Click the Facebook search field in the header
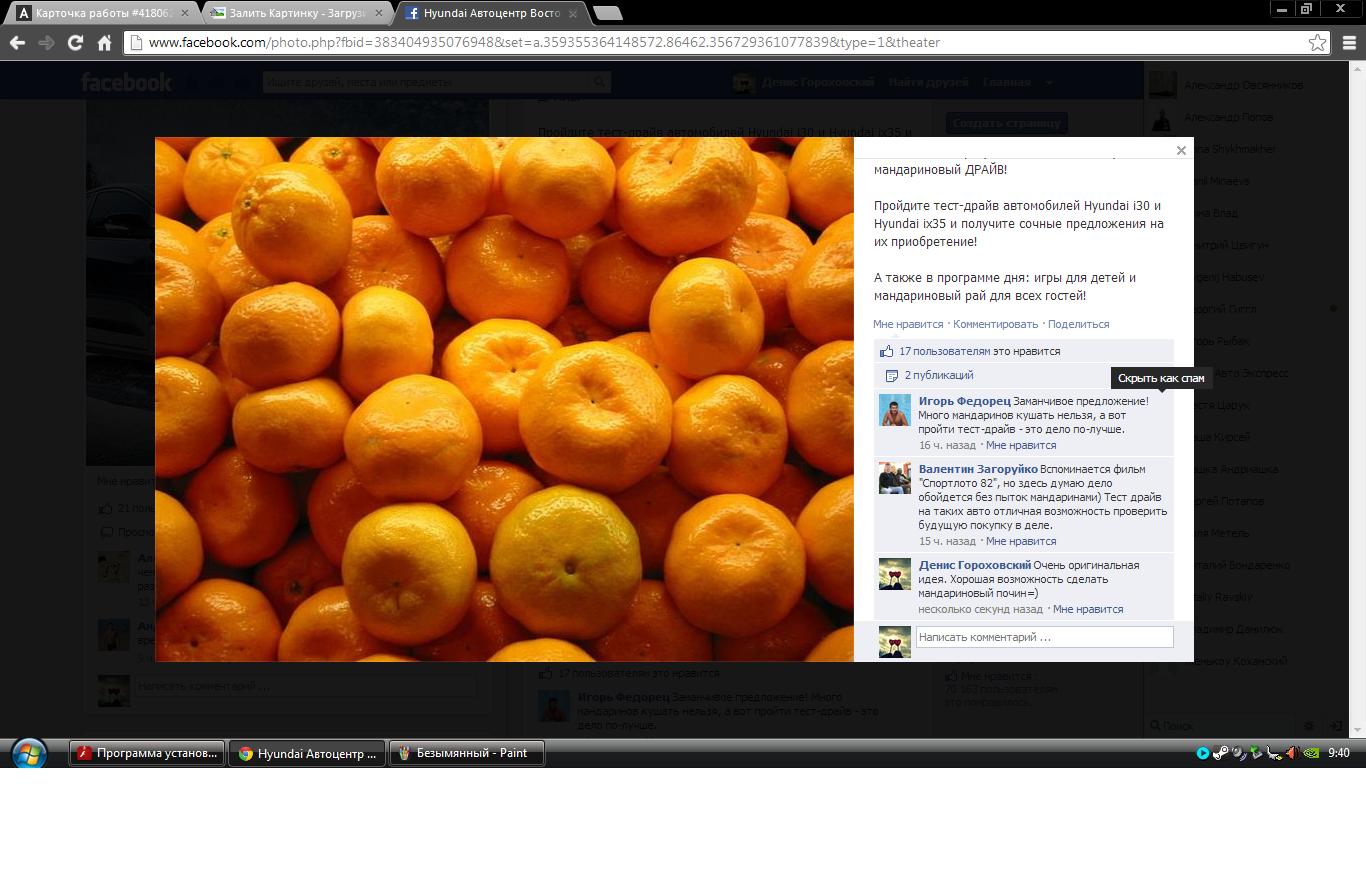 tap(436, 82)
